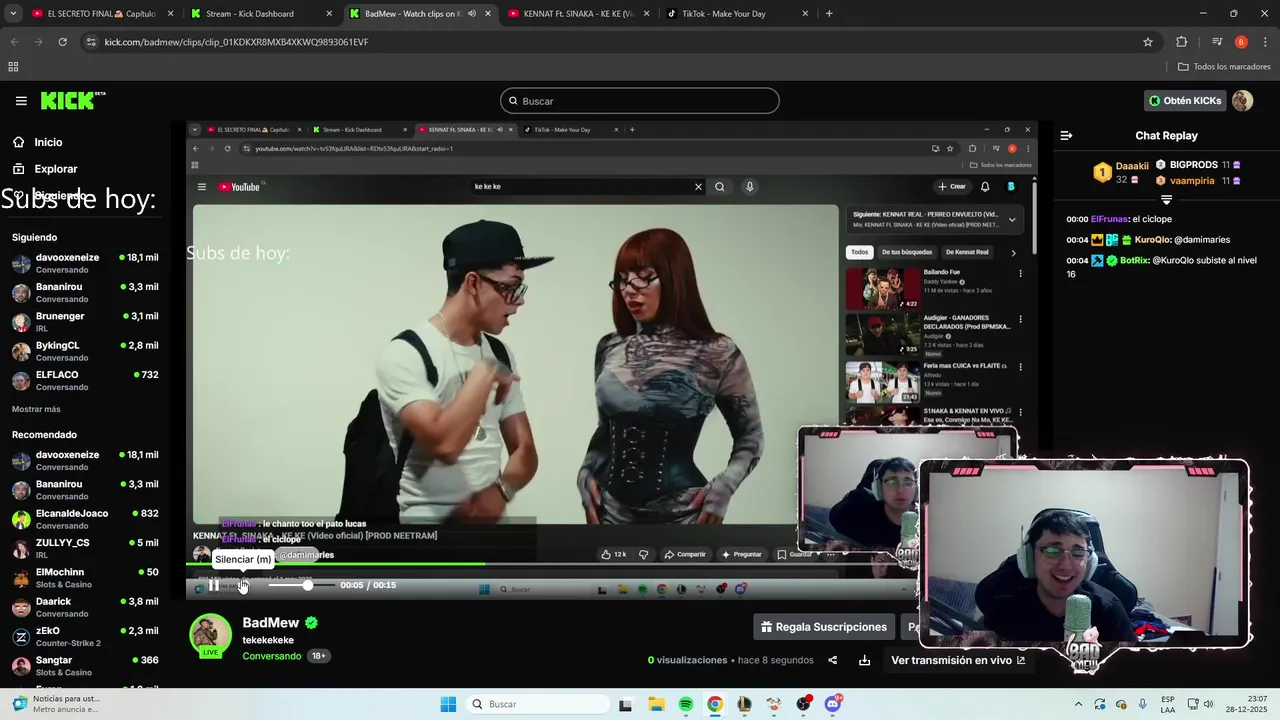Open Windows Start menu

[x=448, y=704]
